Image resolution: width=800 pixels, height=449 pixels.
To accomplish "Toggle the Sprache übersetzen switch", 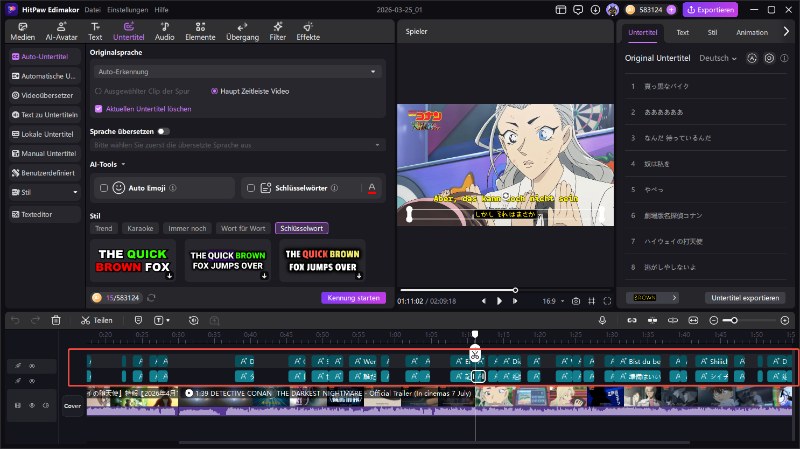I will click(x=163, y=132).
